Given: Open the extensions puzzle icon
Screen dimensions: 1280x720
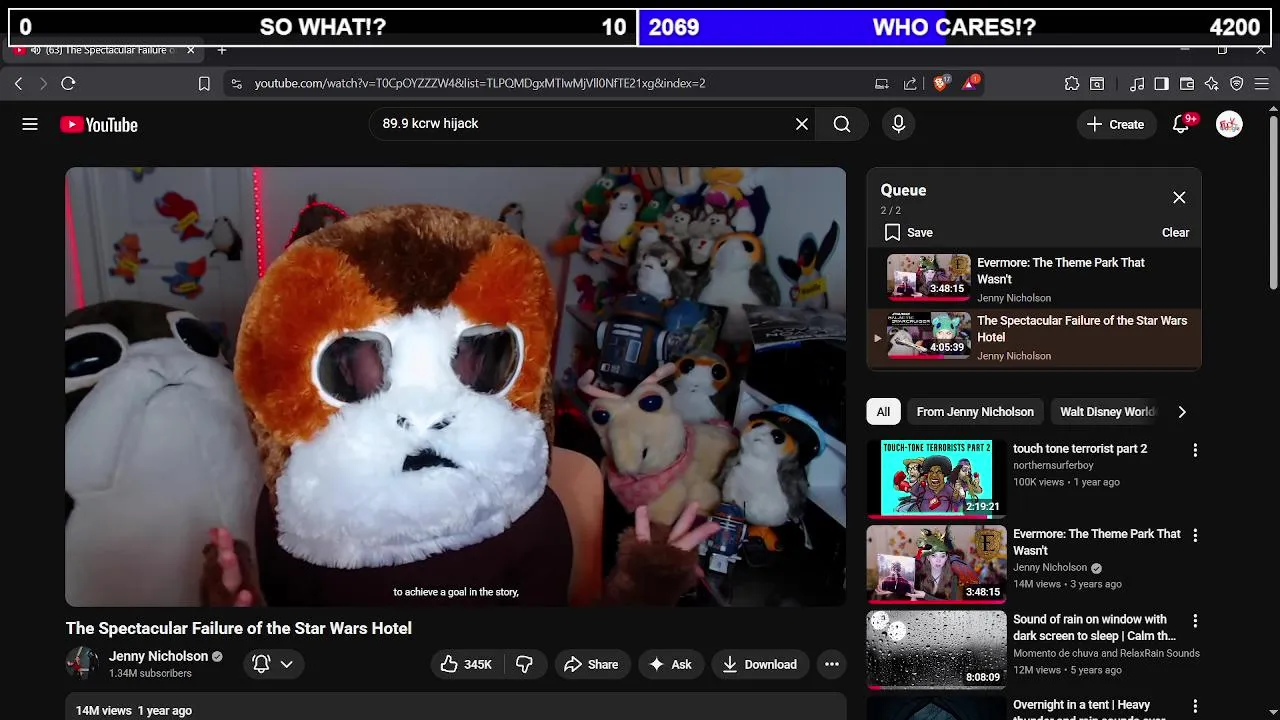Looking at the screenshot, I should pos(1072,84).
